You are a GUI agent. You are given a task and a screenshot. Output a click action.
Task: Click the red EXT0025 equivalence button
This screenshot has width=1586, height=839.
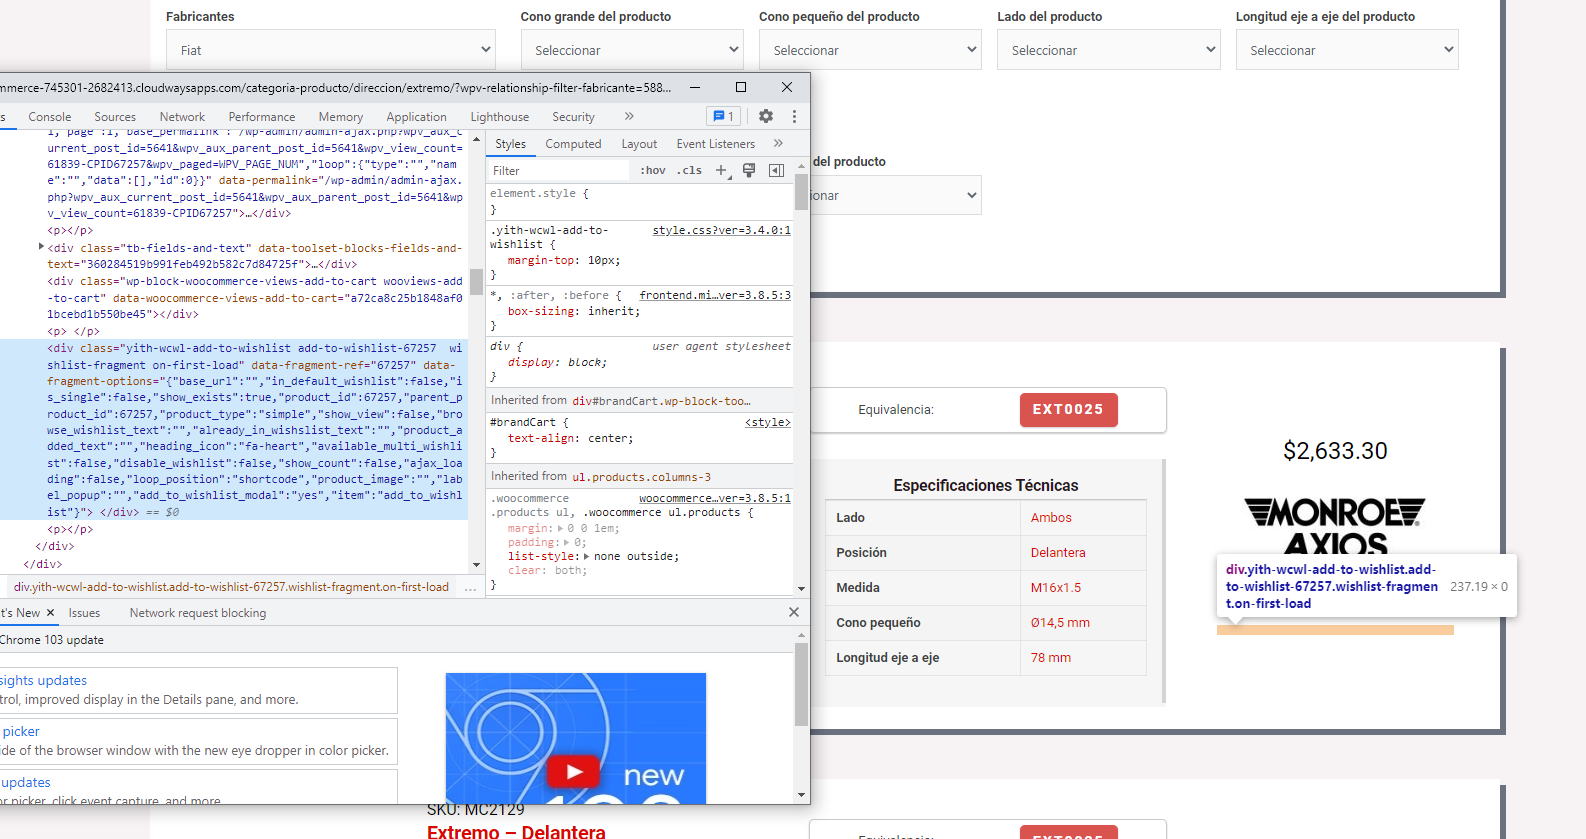point(1068,410)
